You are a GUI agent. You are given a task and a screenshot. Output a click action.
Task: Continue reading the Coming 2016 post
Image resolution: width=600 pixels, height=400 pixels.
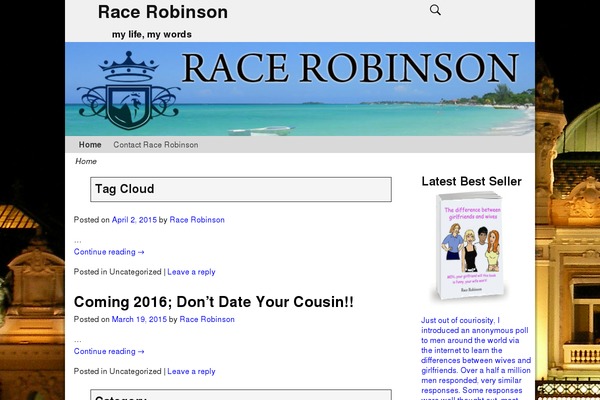click(109, 351)
